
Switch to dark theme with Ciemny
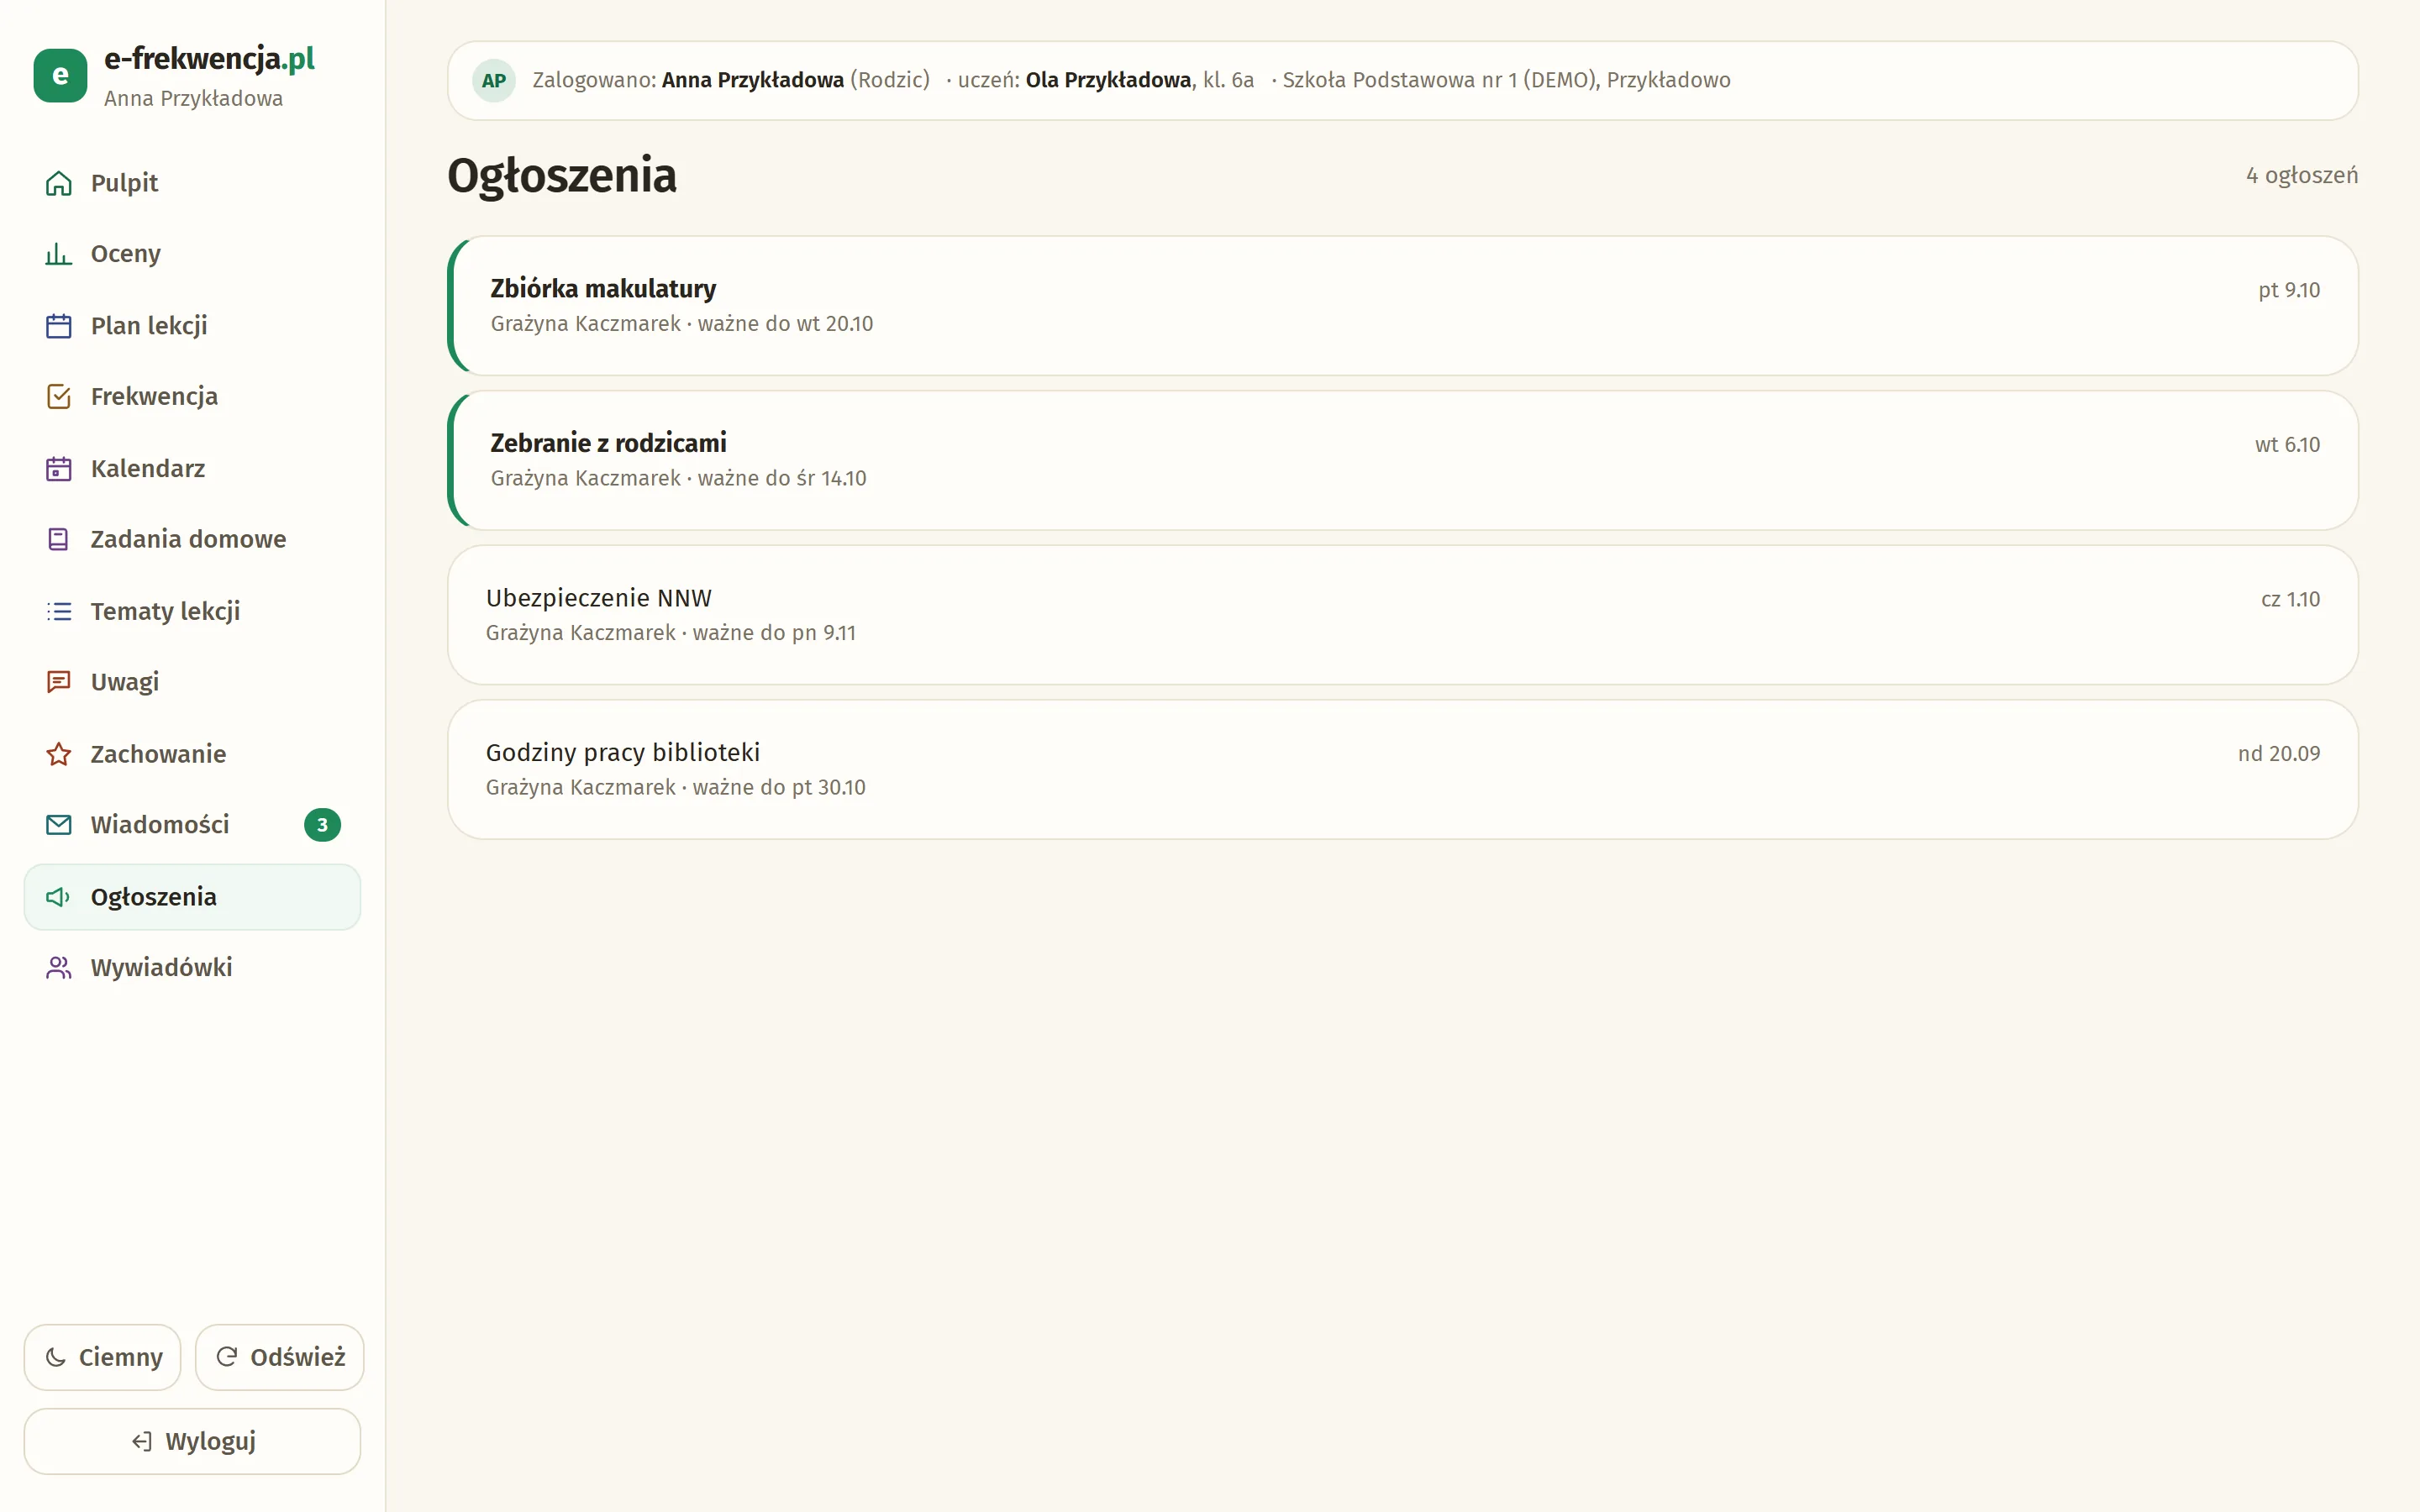(102, 1357)
